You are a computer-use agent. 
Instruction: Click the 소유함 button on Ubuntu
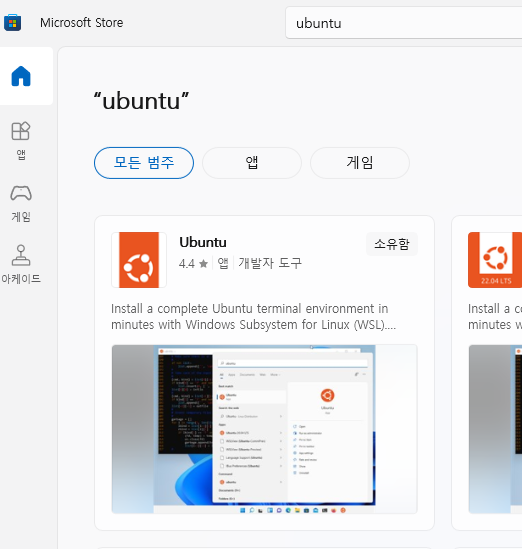(x=392, y=244)
